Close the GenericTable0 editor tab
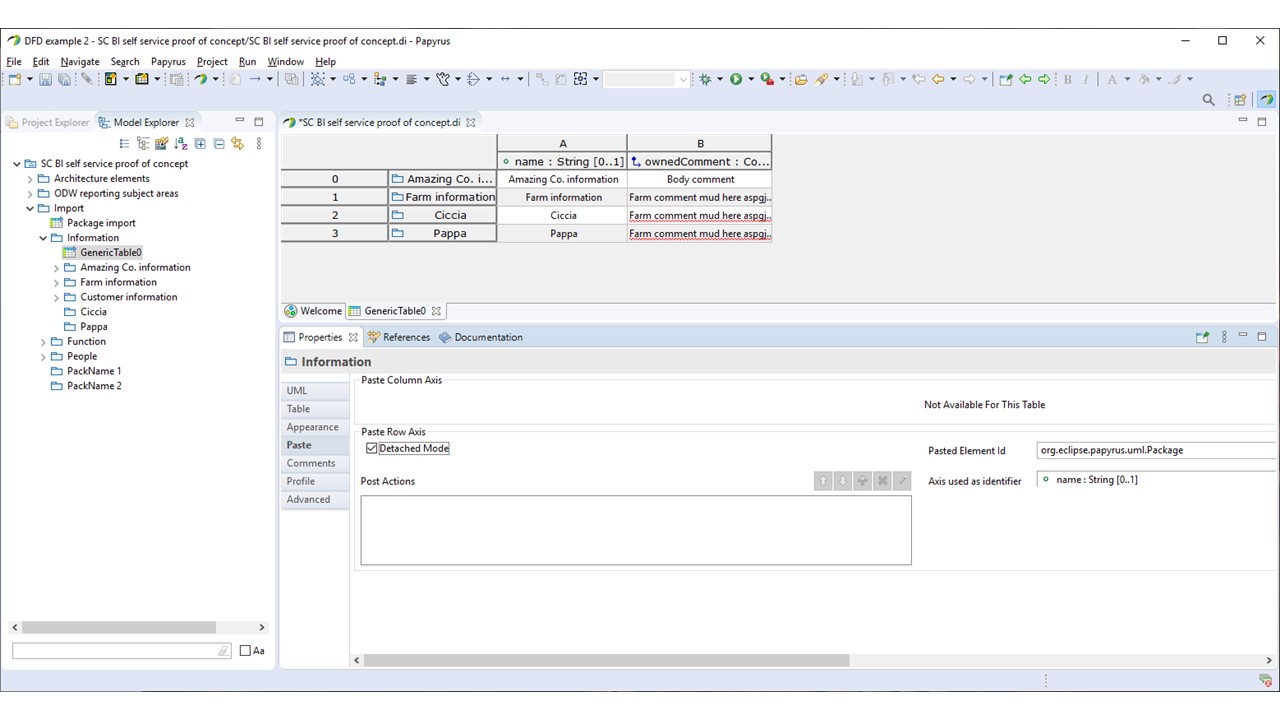This screenshot has height=720, width=1280. click(436, 311)
